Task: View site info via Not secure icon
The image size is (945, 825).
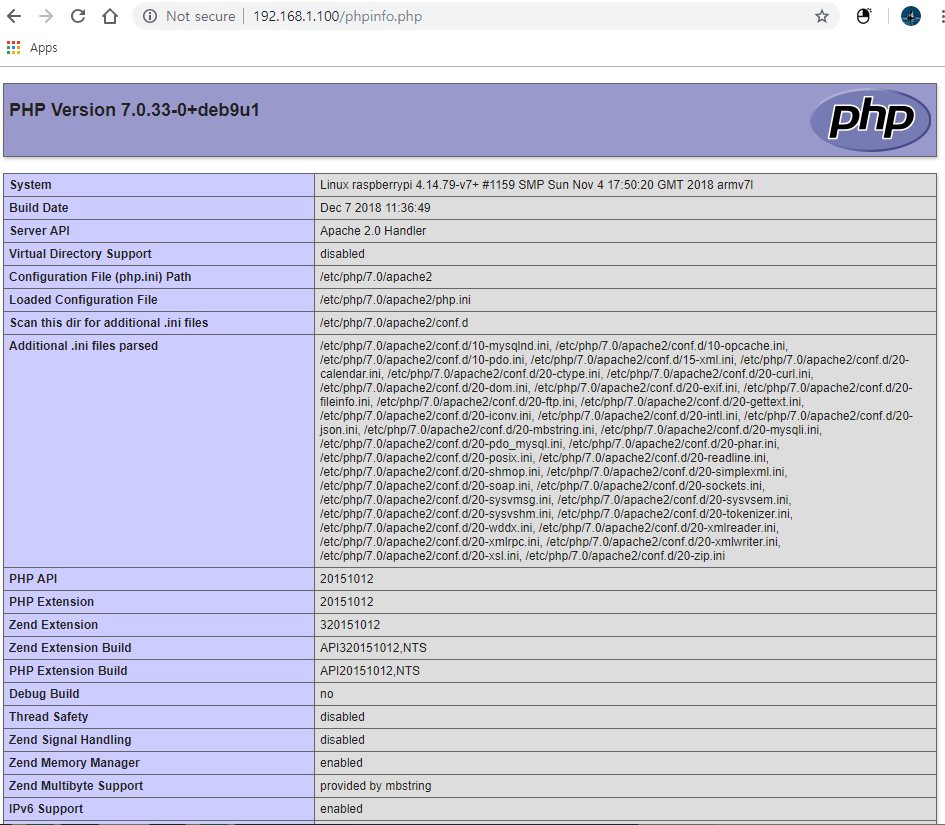Action: click(150, 16)
